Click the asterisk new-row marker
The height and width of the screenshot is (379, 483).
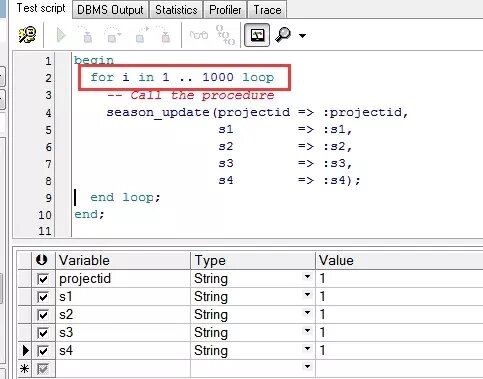pos(25,369)
